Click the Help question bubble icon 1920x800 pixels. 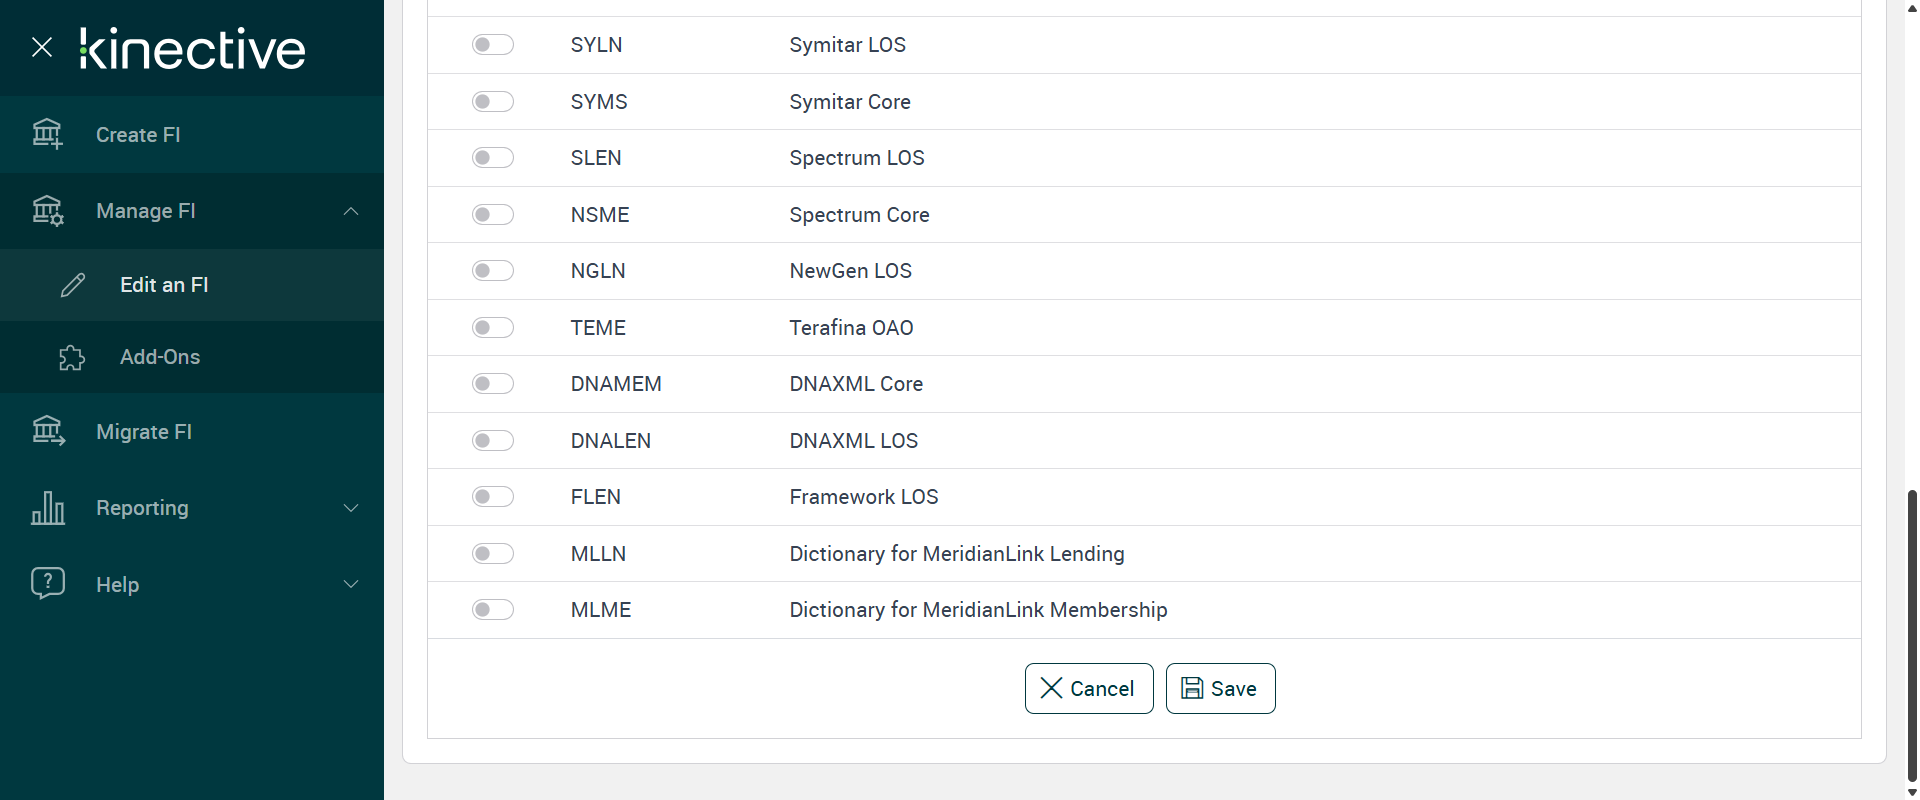click(48, 583)
